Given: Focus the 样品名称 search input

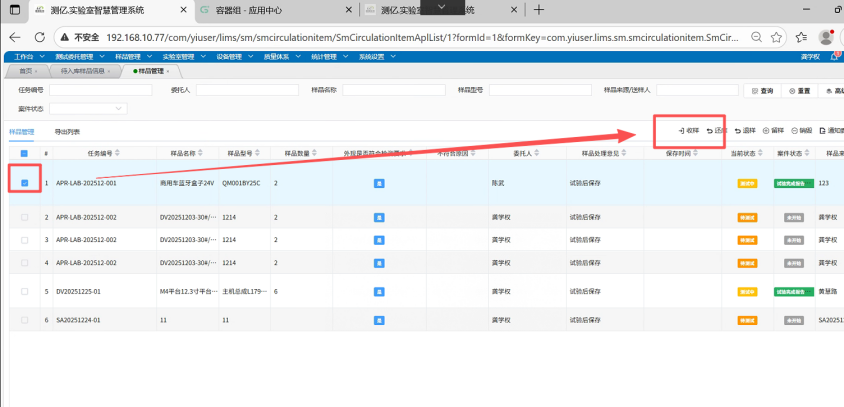Looking at the screenshot, I should 394,90.
